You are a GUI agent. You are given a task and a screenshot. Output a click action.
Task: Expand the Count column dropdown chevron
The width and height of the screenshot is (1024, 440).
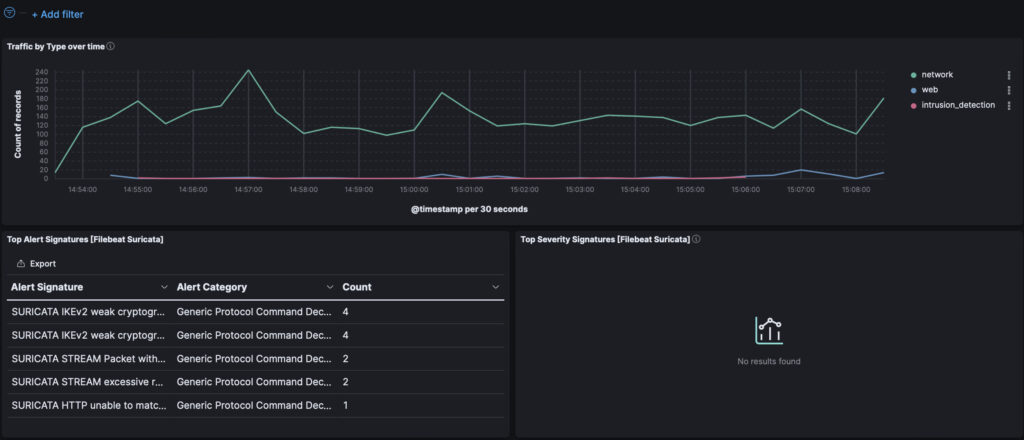495,288
